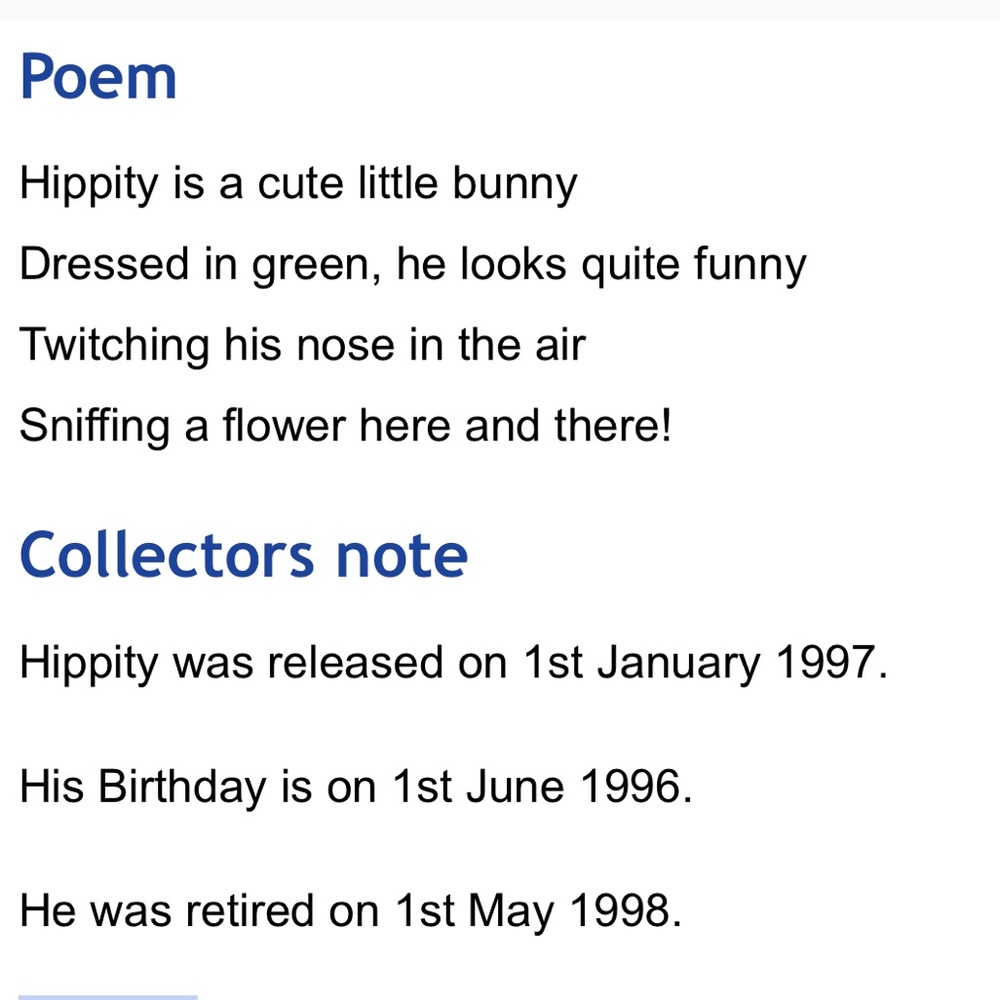Click the word bunny in the poem

point(515,184)
